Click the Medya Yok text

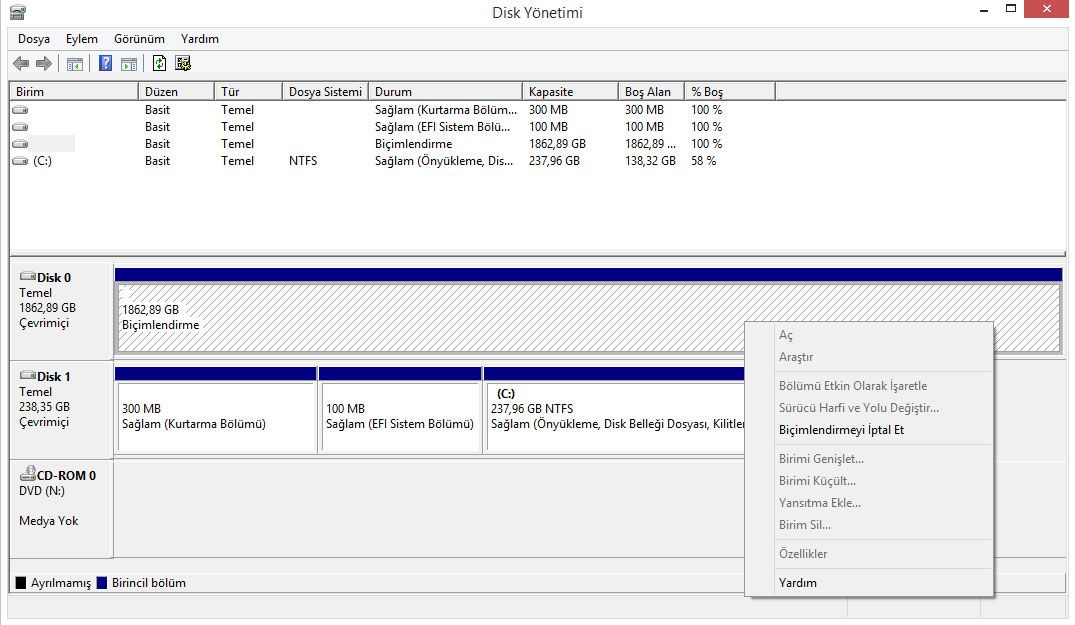point(49,521)
